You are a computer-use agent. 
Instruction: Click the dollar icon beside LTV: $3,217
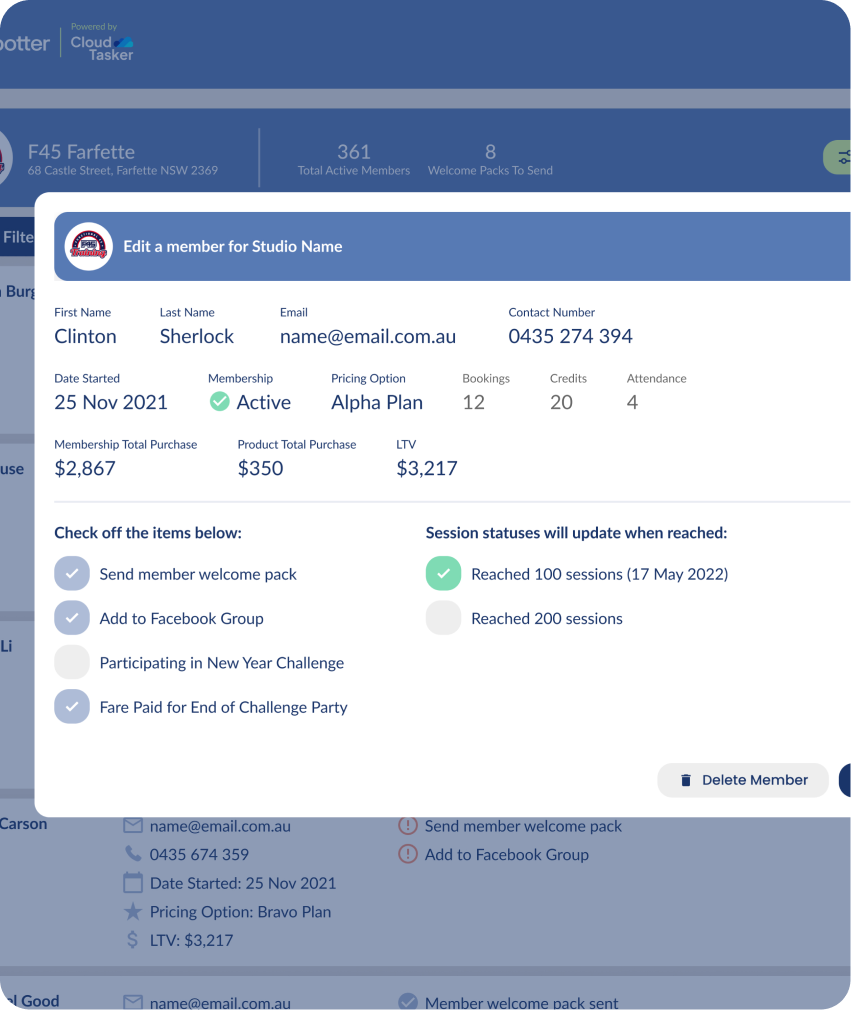(133, 940)
